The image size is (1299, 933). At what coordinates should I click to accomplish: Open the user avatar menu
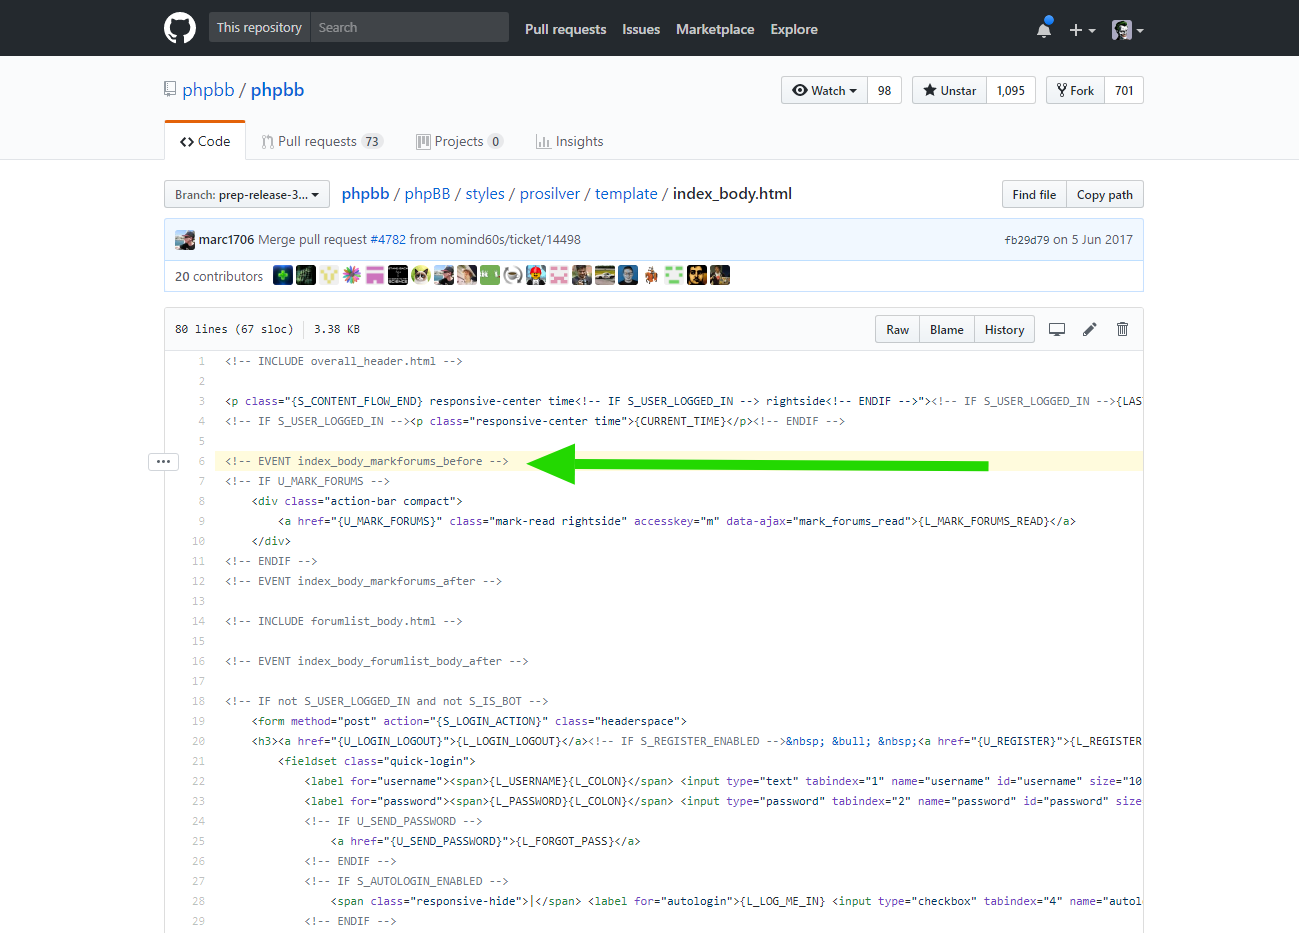click(x=1127, y=30)
